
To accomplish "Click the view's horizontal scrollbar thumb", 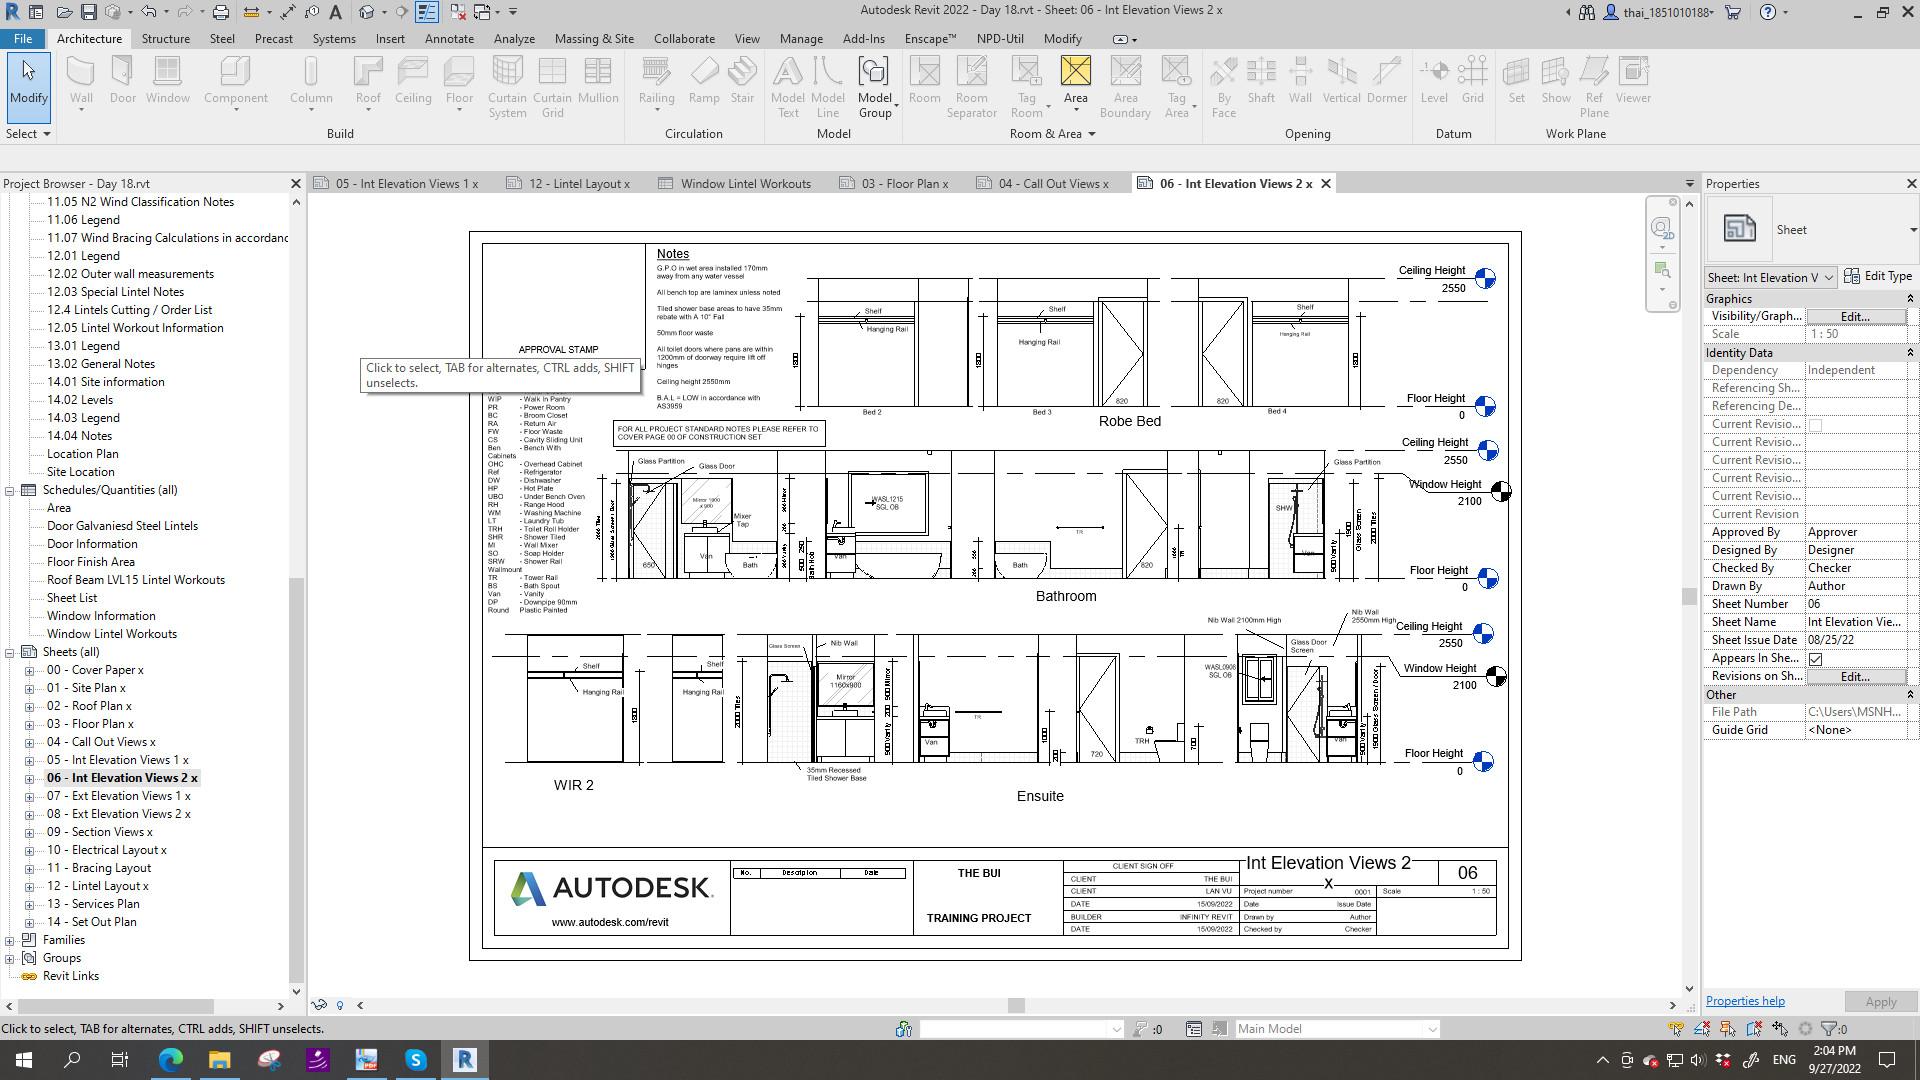I will pos(1015,1005).
